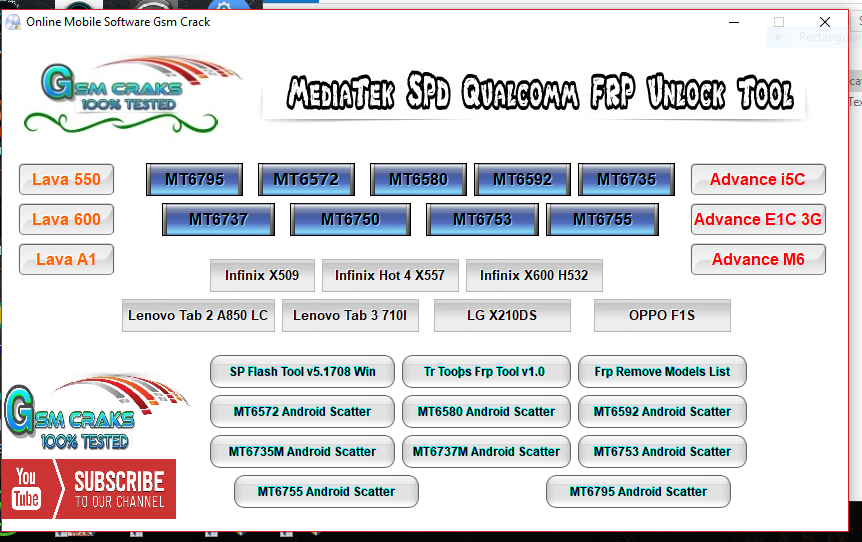Click the window title bar app icon
The height and width of the screenshot is (542, 862).
pyautogui.click(x=13, y=22)
